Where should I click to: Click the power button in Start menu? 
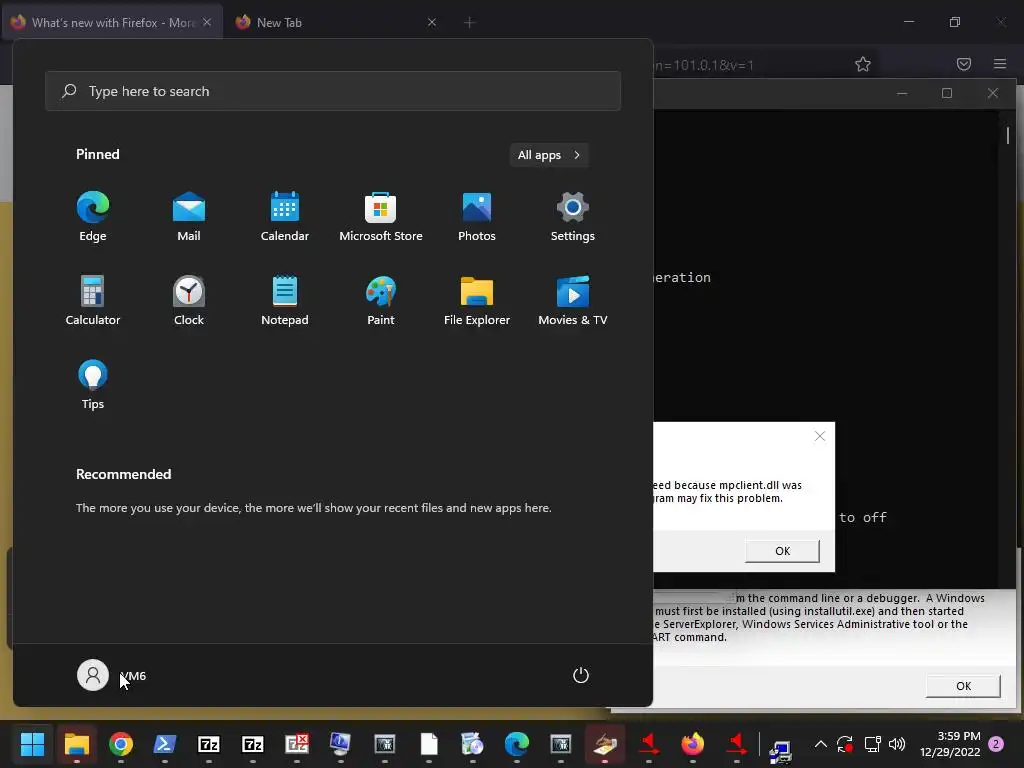581,675
